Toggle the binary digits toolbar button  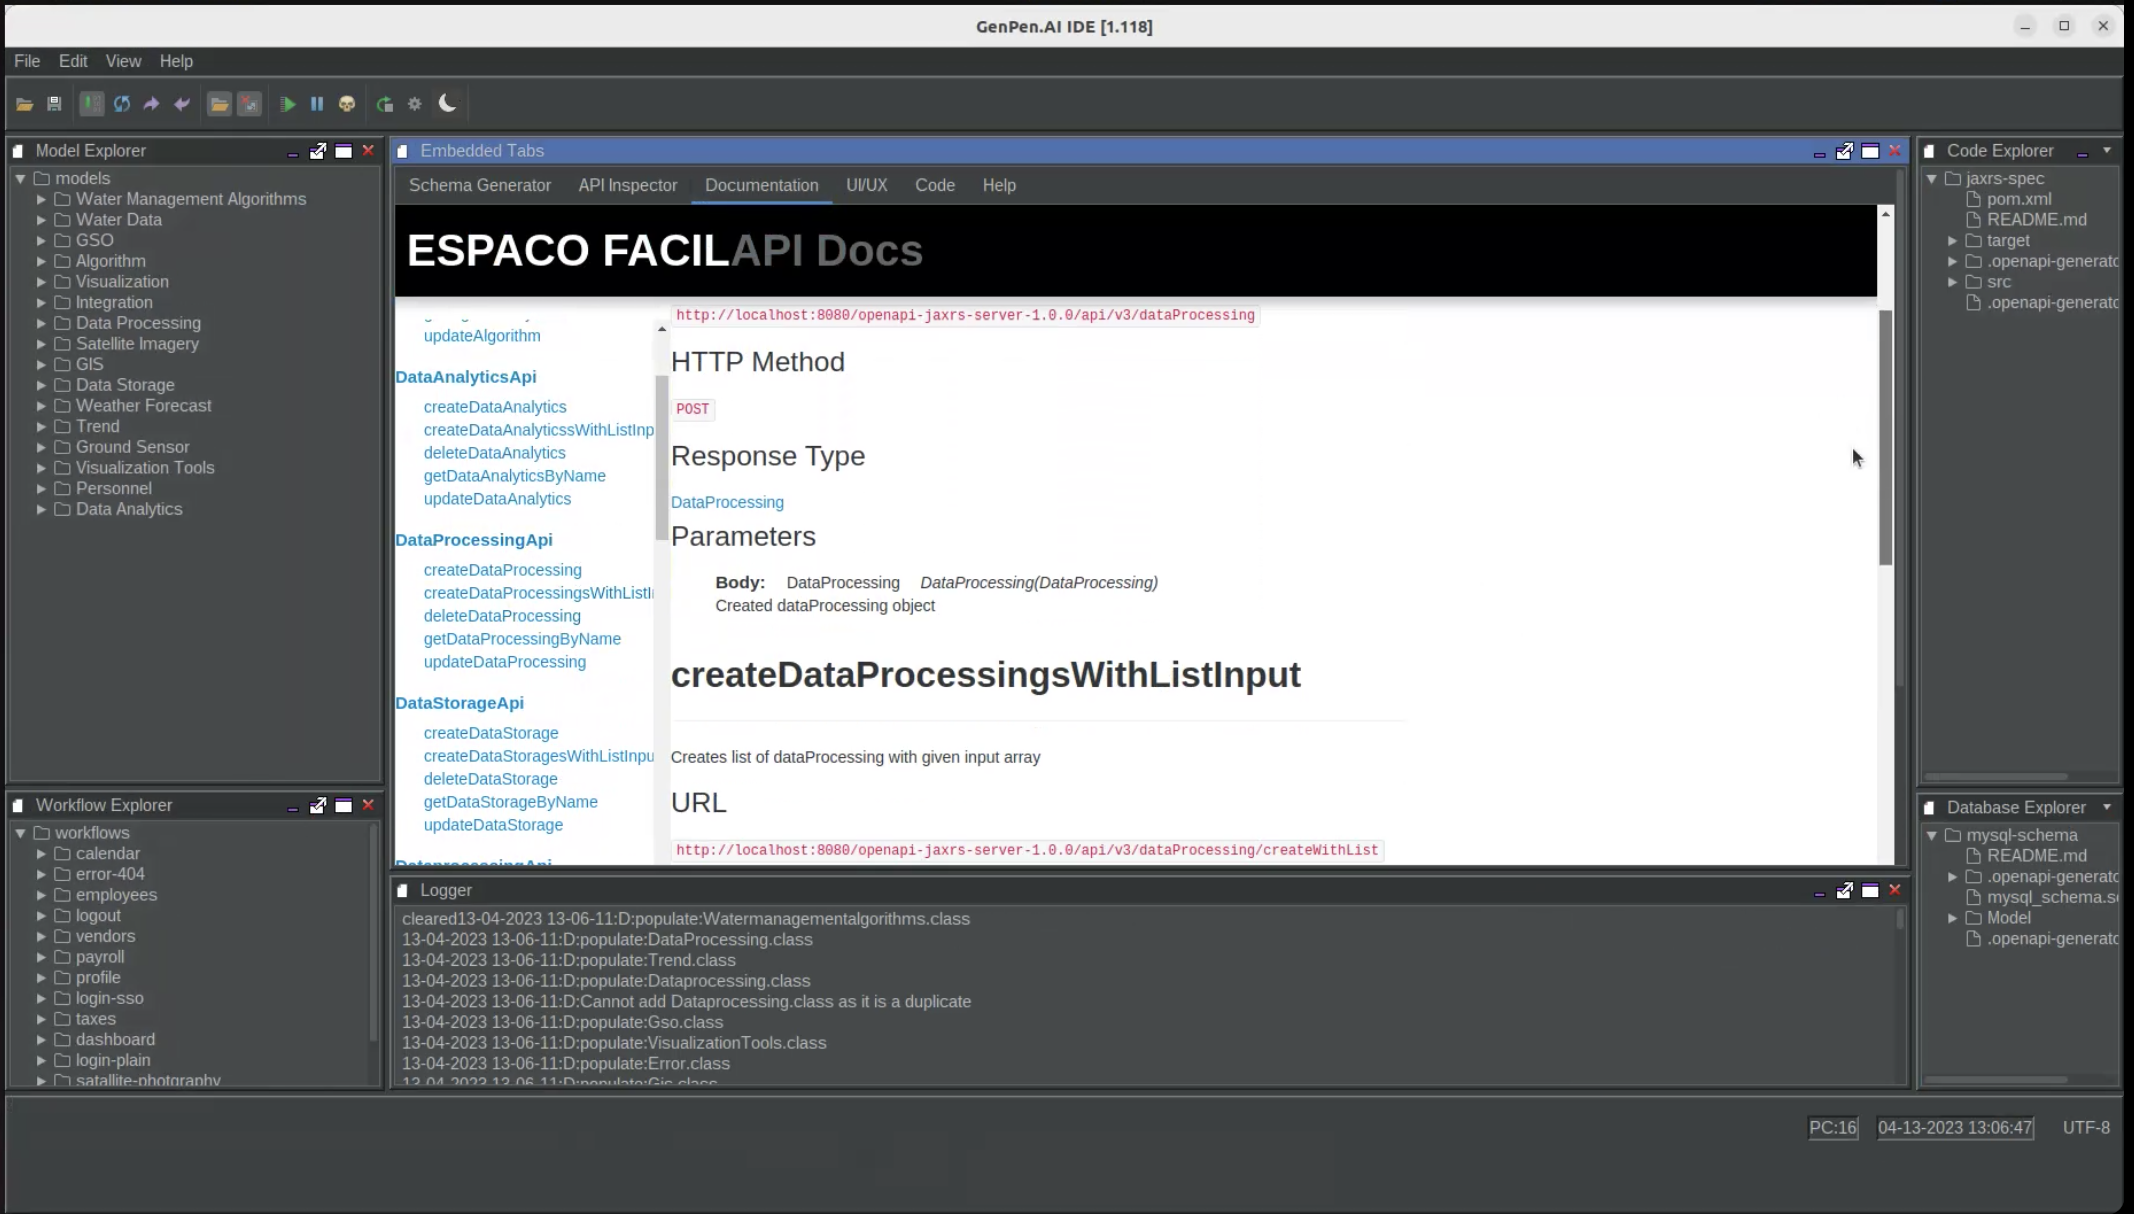[x=92, y=104]
